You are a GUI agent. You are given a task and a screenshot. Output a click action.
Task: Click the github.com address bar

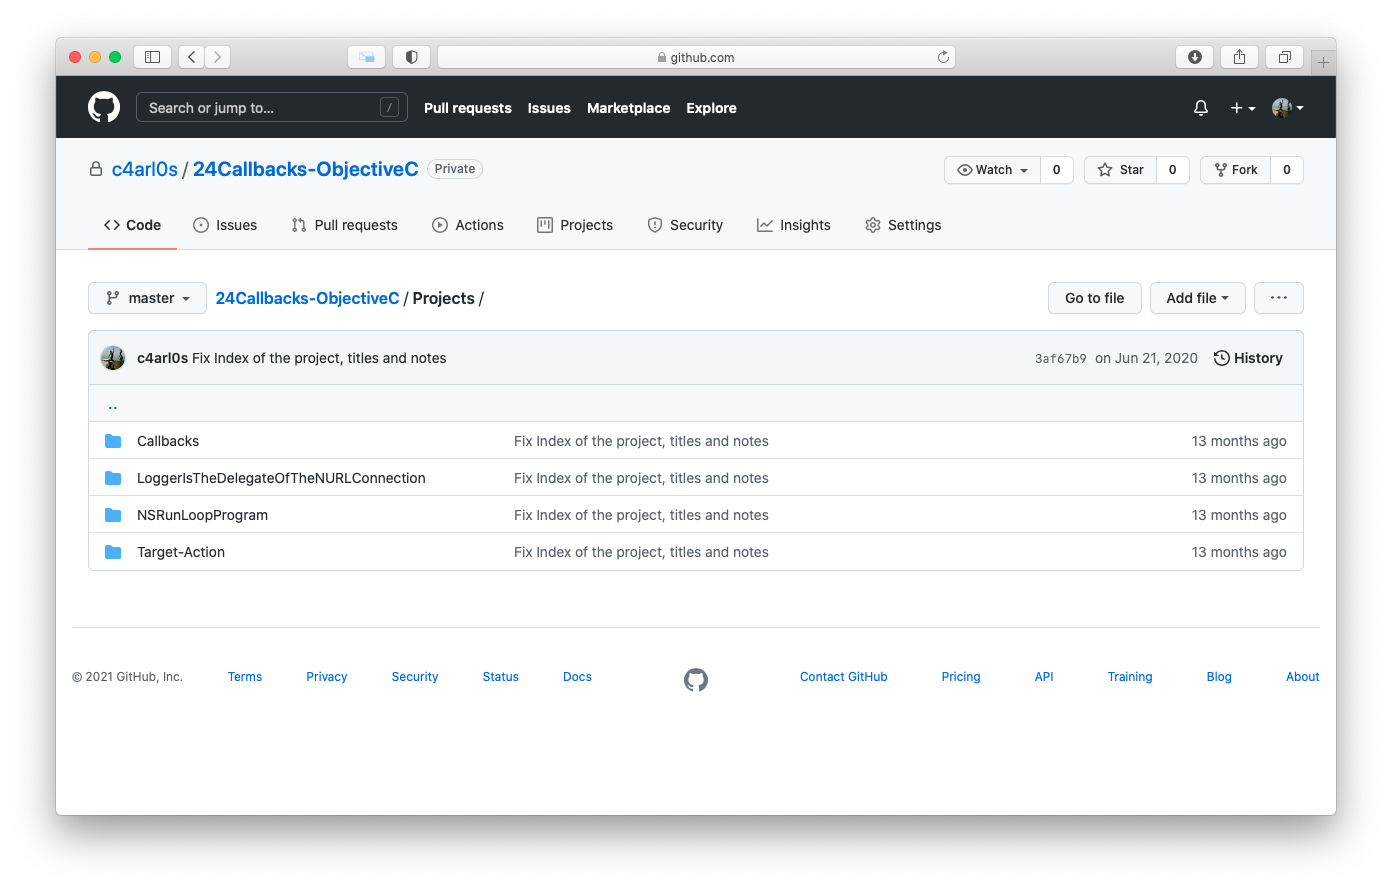click(x=696, y=57)
